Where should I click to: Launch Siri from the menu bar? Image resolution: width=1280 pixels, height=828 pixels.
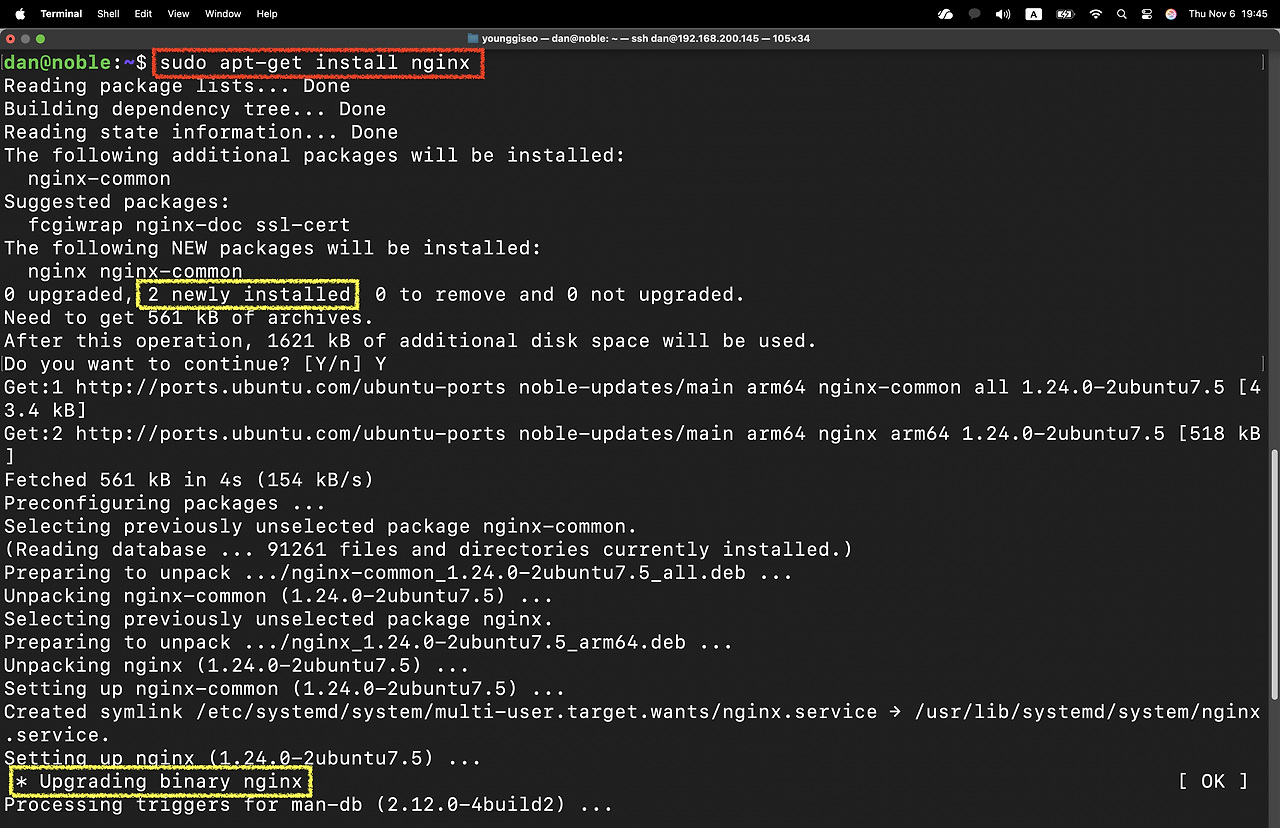[1171, 14]
